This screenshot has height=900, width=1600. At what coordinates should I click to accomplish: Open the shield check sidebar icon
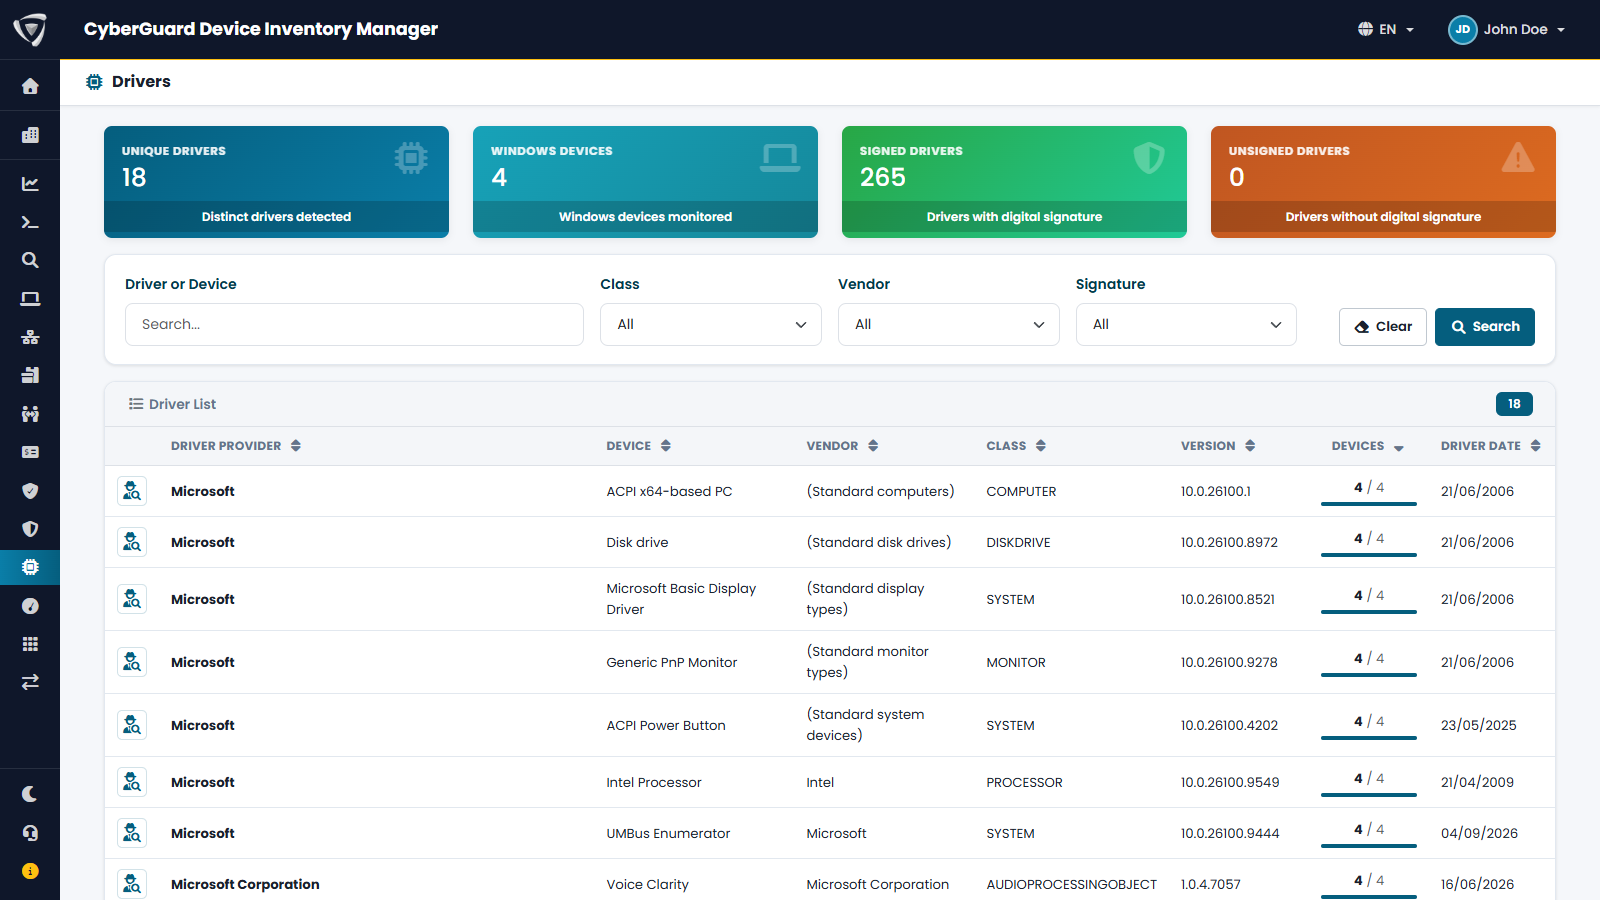pos(30,491)
